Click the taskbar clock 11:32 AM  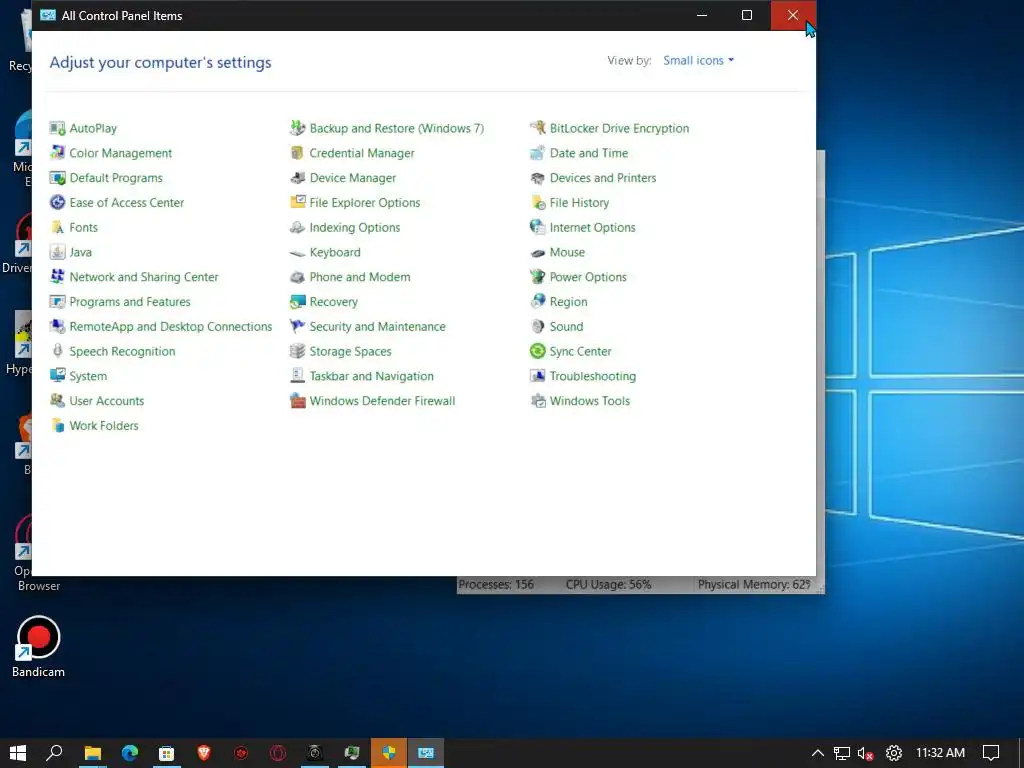tap(940, 753)
